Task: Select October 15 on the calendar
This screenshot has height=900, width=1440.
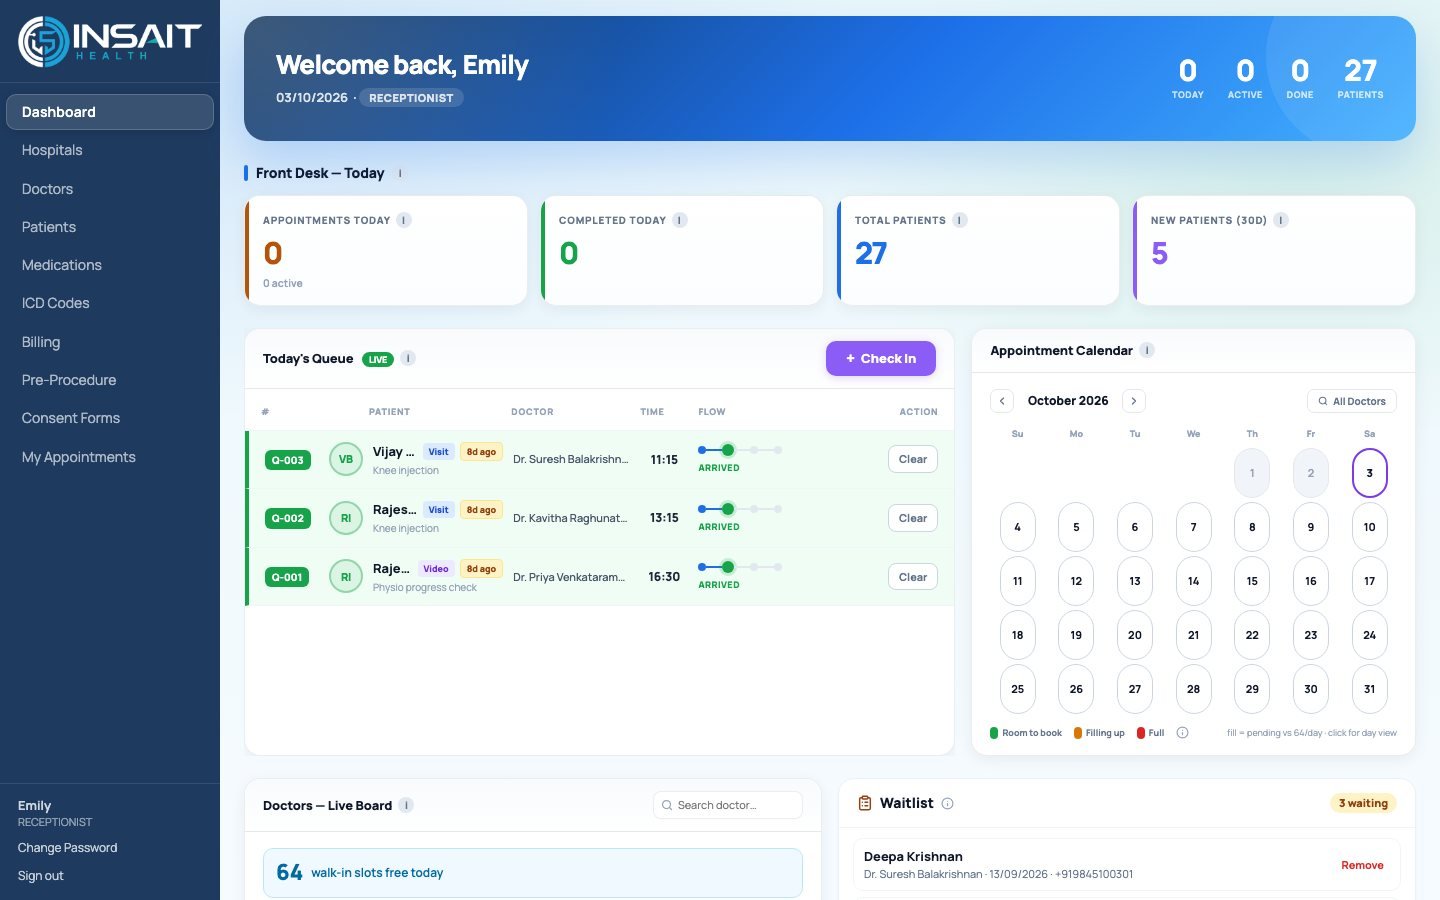Action: point(1252,581)
